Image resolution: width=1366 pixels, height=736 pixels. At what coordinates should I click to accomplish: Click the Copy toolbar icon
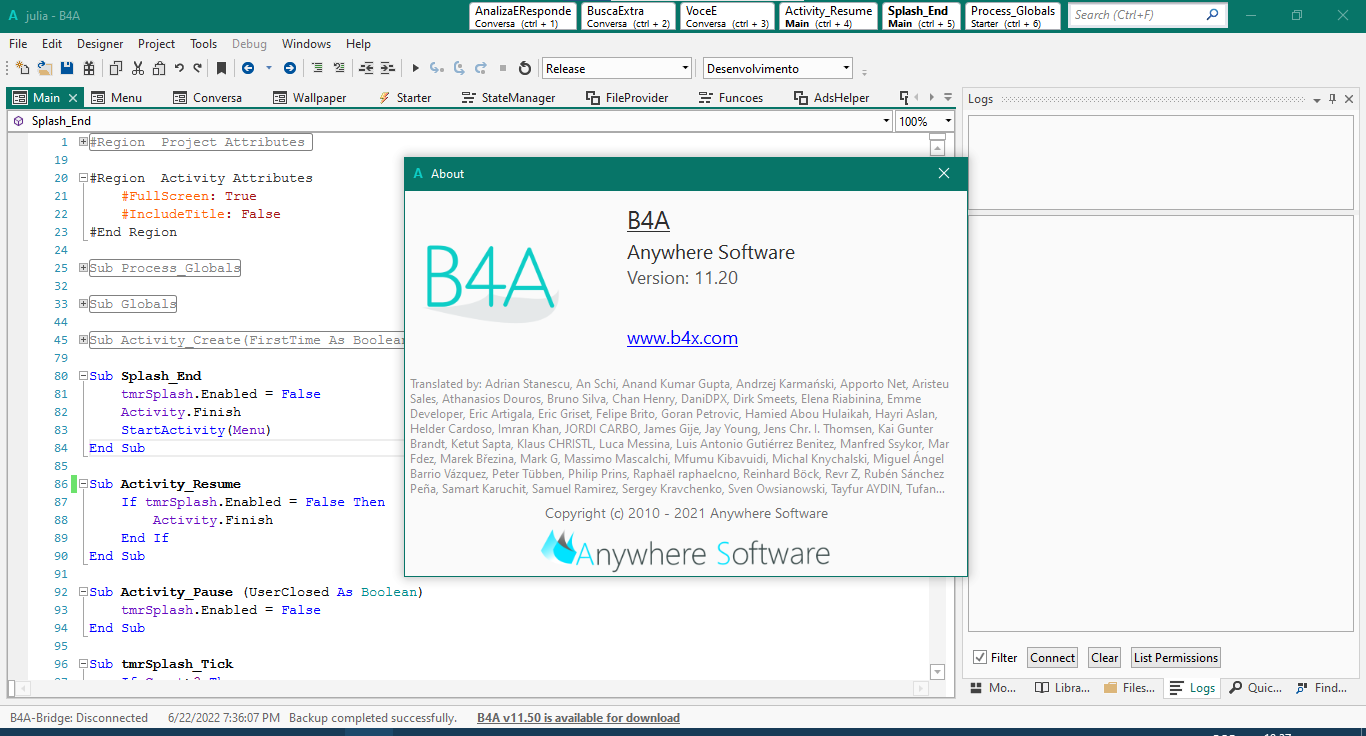pos(116,68)
